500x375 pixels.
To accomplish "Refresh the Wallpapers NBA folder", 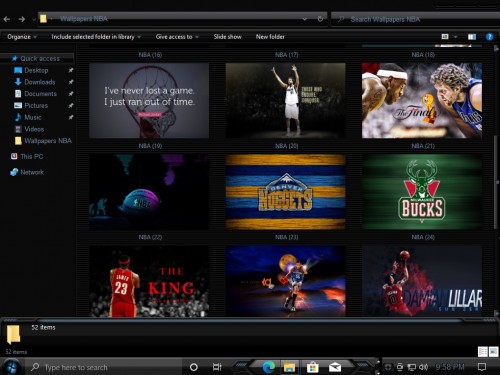I will click(320, 19).
